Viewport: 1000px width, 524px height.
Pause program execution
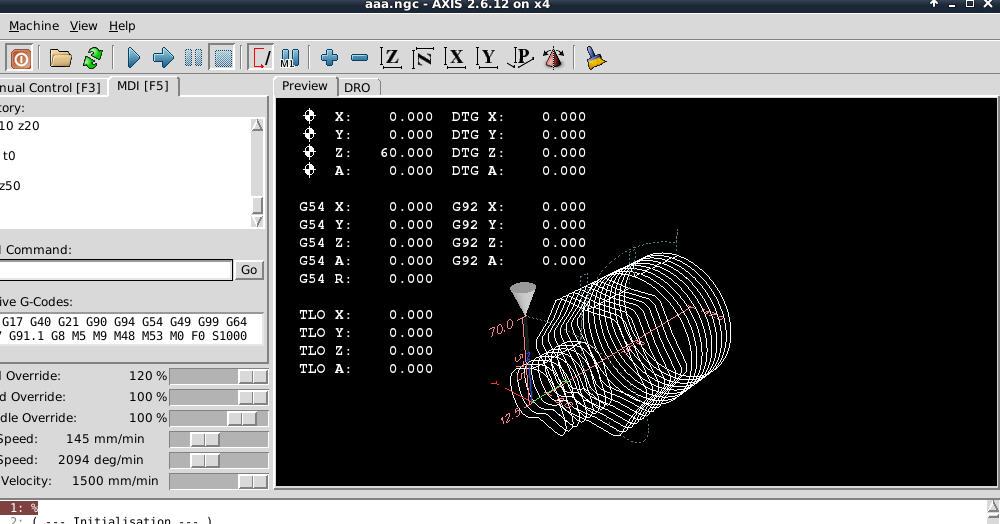pos(194,58)
